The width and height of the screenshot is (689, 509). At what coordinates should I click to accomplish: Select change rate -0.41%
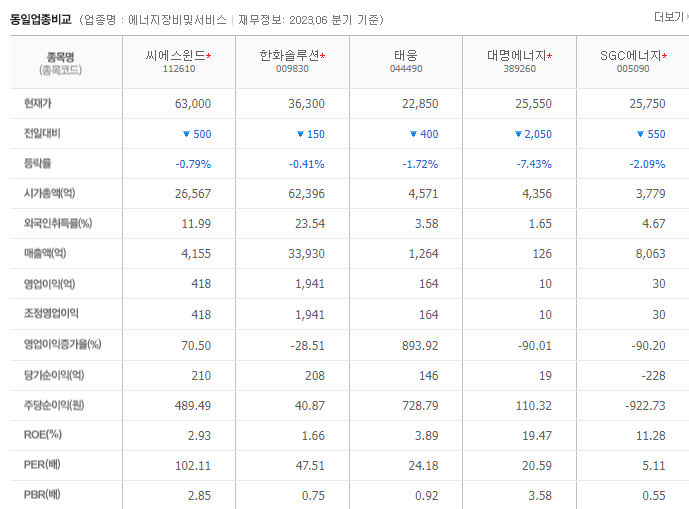[307, 164]
